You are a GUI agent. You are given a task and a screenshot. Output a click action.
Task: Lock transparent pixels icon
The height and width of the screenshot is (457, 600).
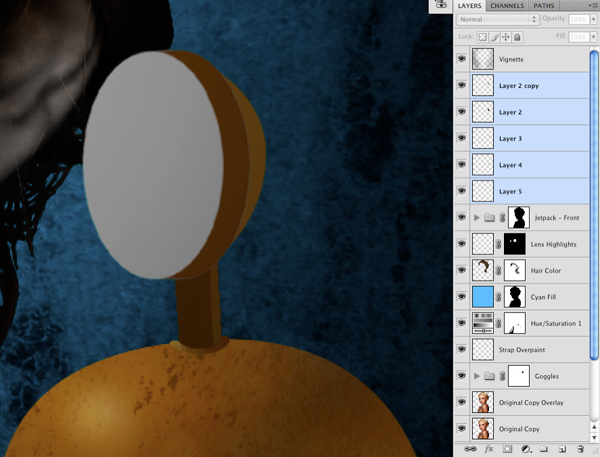tap(483, 37)
